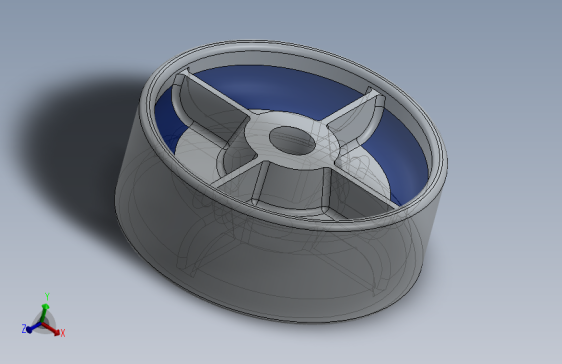Click the green Y axis of the orientation triad
This screenshot has height=364, width=562.
(44, 313)
